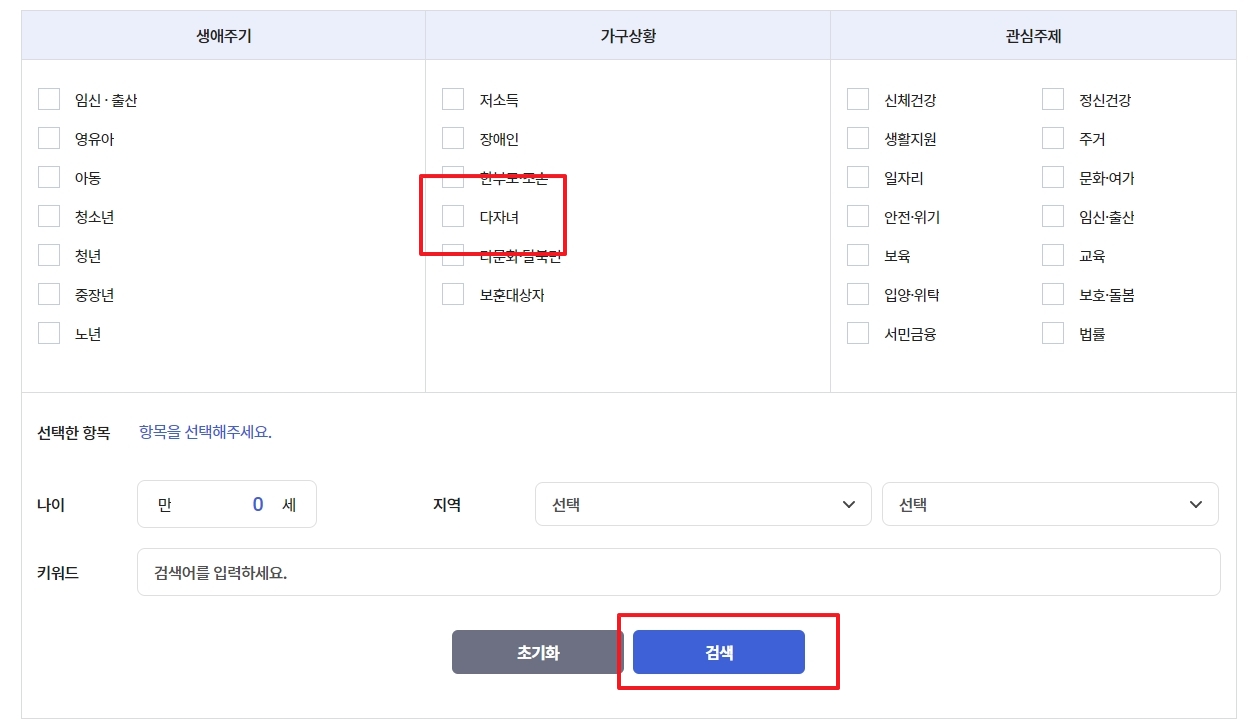Check the 서민금융 checkbox
The image size is (1252, 728).
tap(857, 333)
